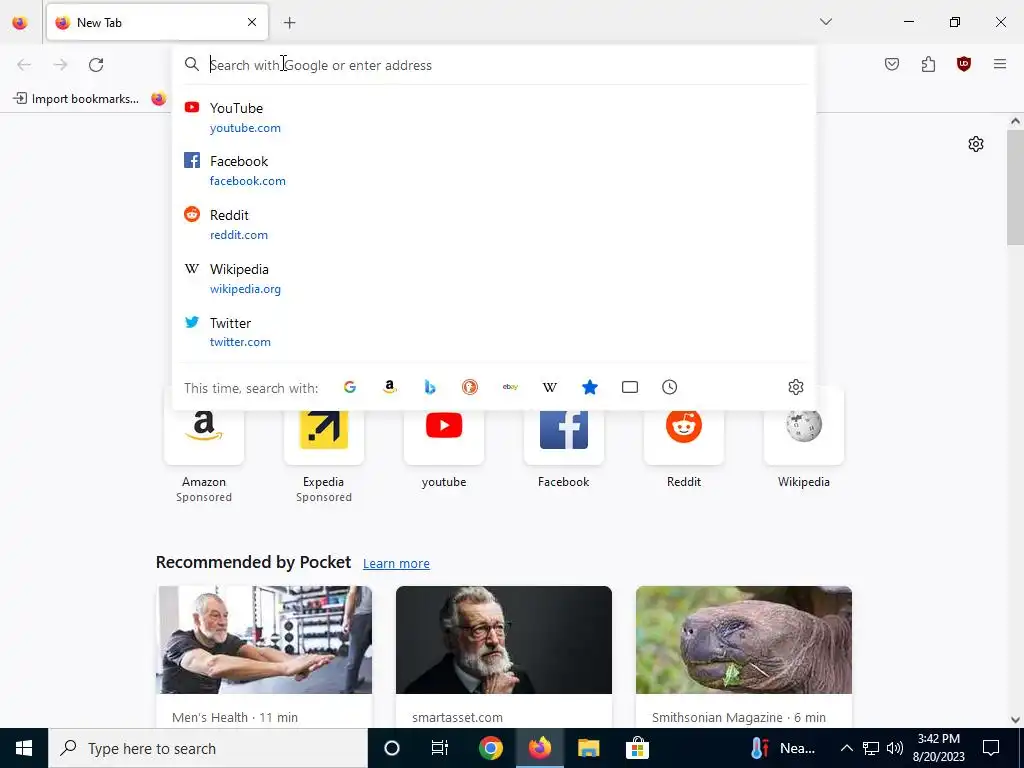Search this time with Google icon
Screen dimensions: 1024x768
[350, 387]
